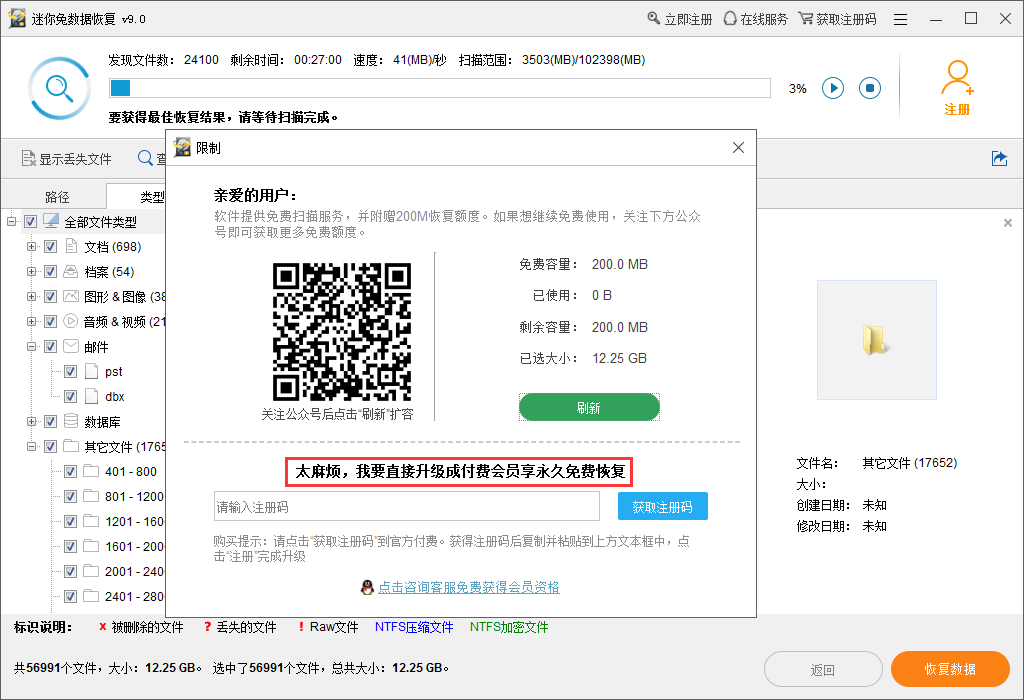Expand the 数据库 tree node
The height and width of the screenshot is (700, 1024).
31,421
